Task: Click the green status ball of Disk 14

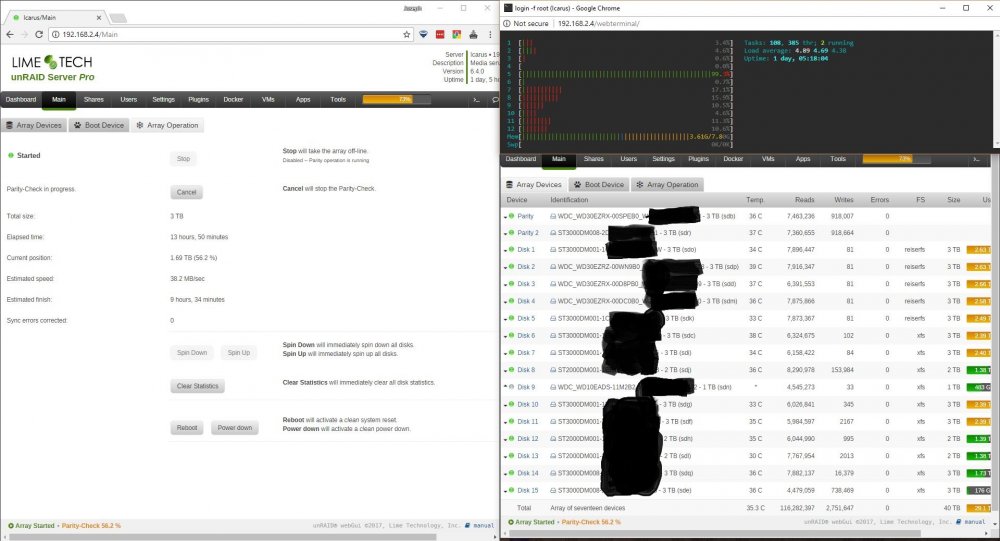Action: point(511,473)
